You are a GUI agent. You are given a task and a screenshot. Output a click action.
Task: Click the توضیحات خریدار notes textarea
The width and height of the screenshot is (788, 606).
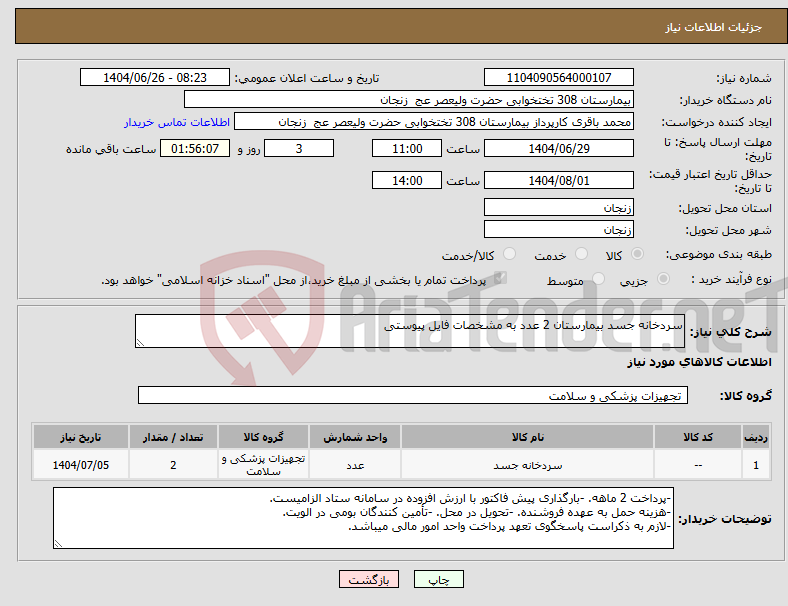363,518
